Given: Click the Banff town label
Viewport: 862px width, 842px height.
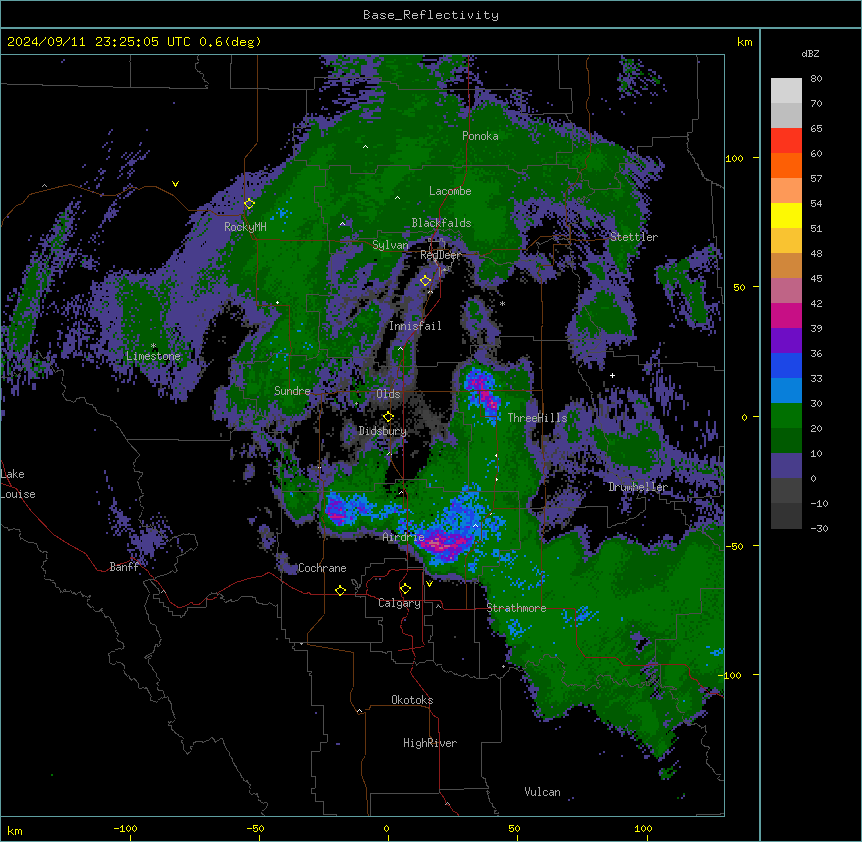Looking at the screenshot, I should [x=124, y=567].
